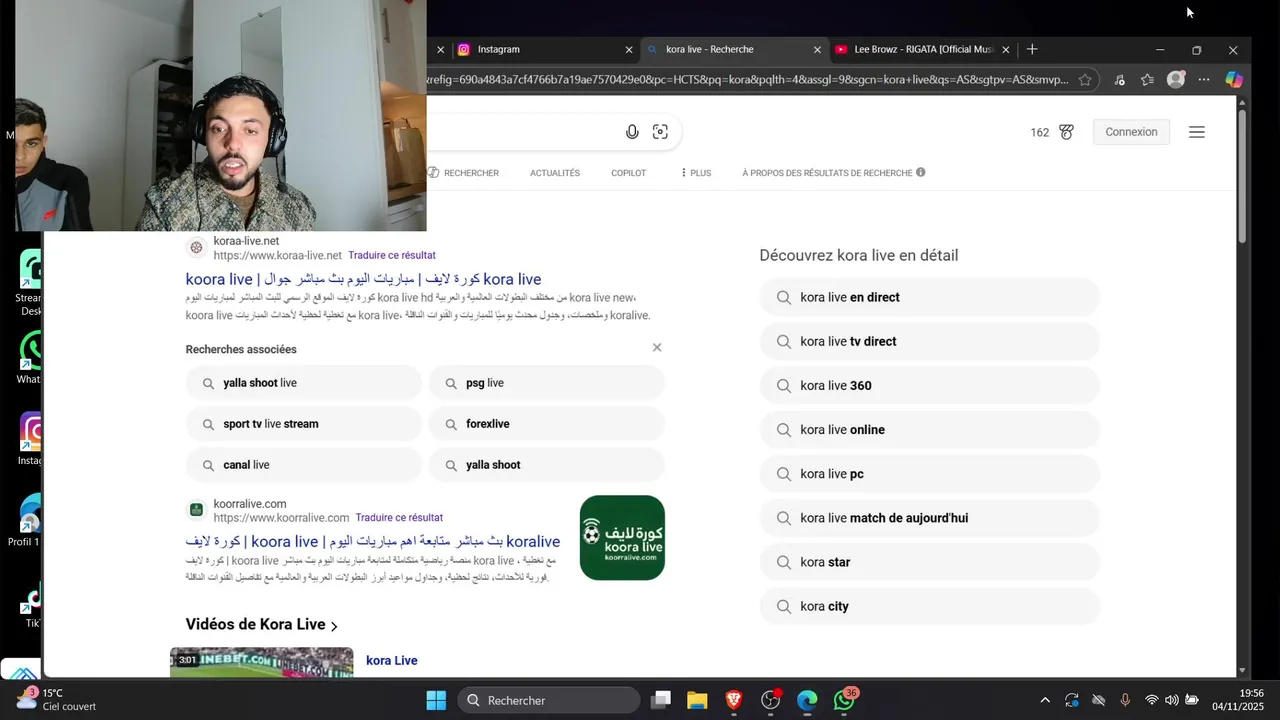The height and width of the screenshot is (720, 1280).
Task: Search related canal live
Action: pos(303,465)
